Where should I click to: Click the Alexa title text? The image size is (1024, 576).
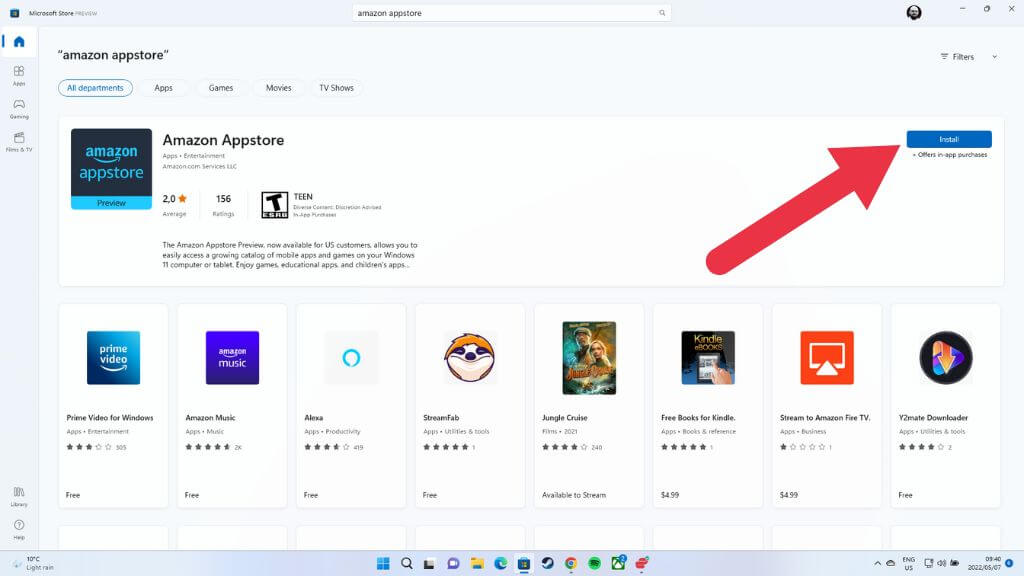(x=313, y=418)
